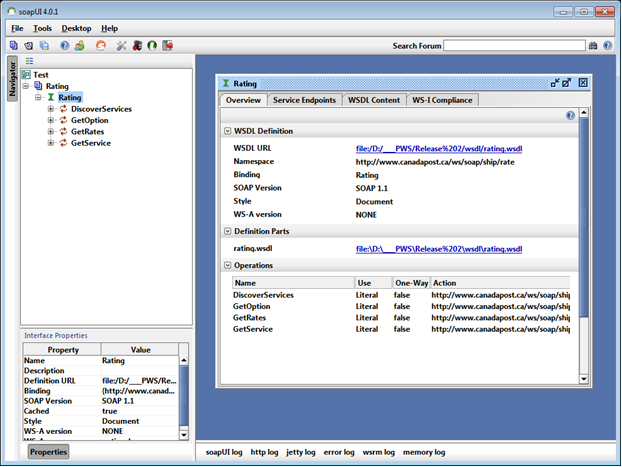The width and height of the screenshot is (622, 467).
Task: Maximize the Rating inner window
Action: [566, 83]
